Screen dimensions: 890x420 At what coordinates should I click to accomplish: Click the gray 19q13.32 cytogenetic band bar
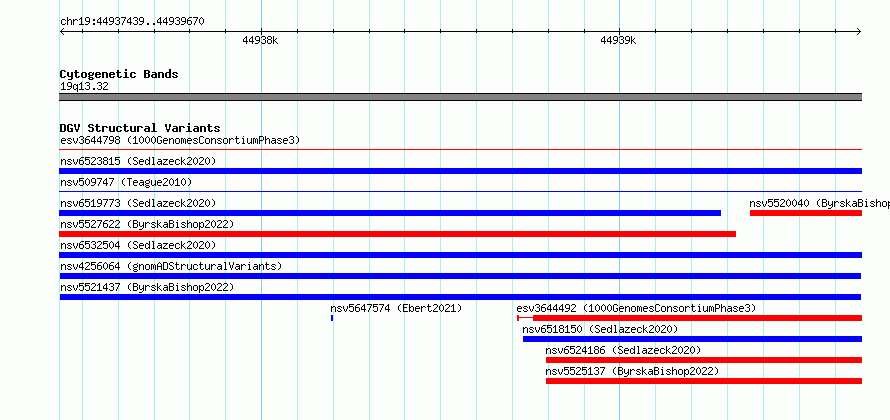click(460, 97)
